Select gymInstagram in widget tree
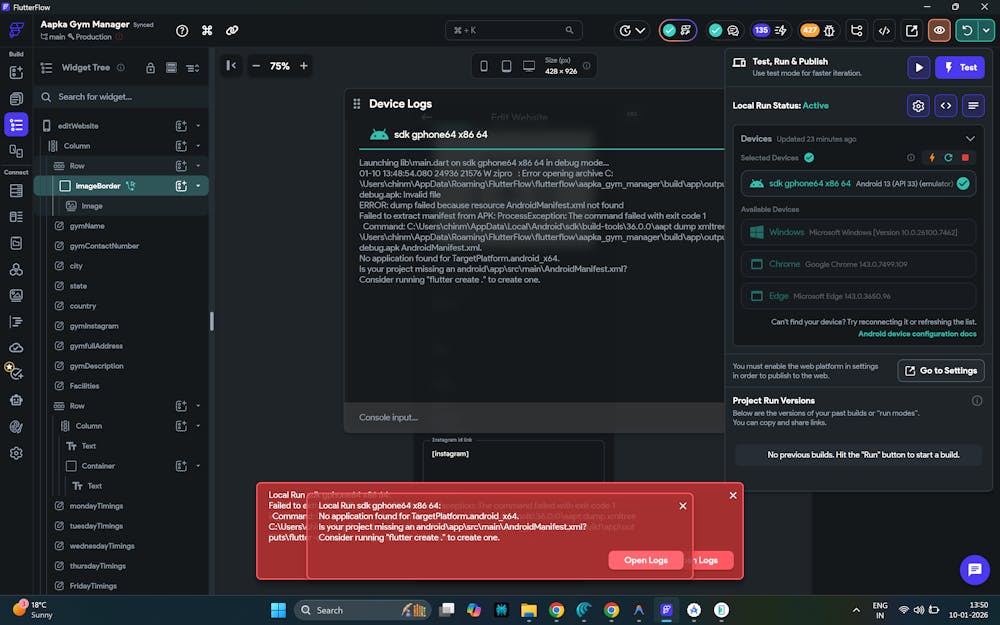 pyautogui.click(x=94, y=326)
